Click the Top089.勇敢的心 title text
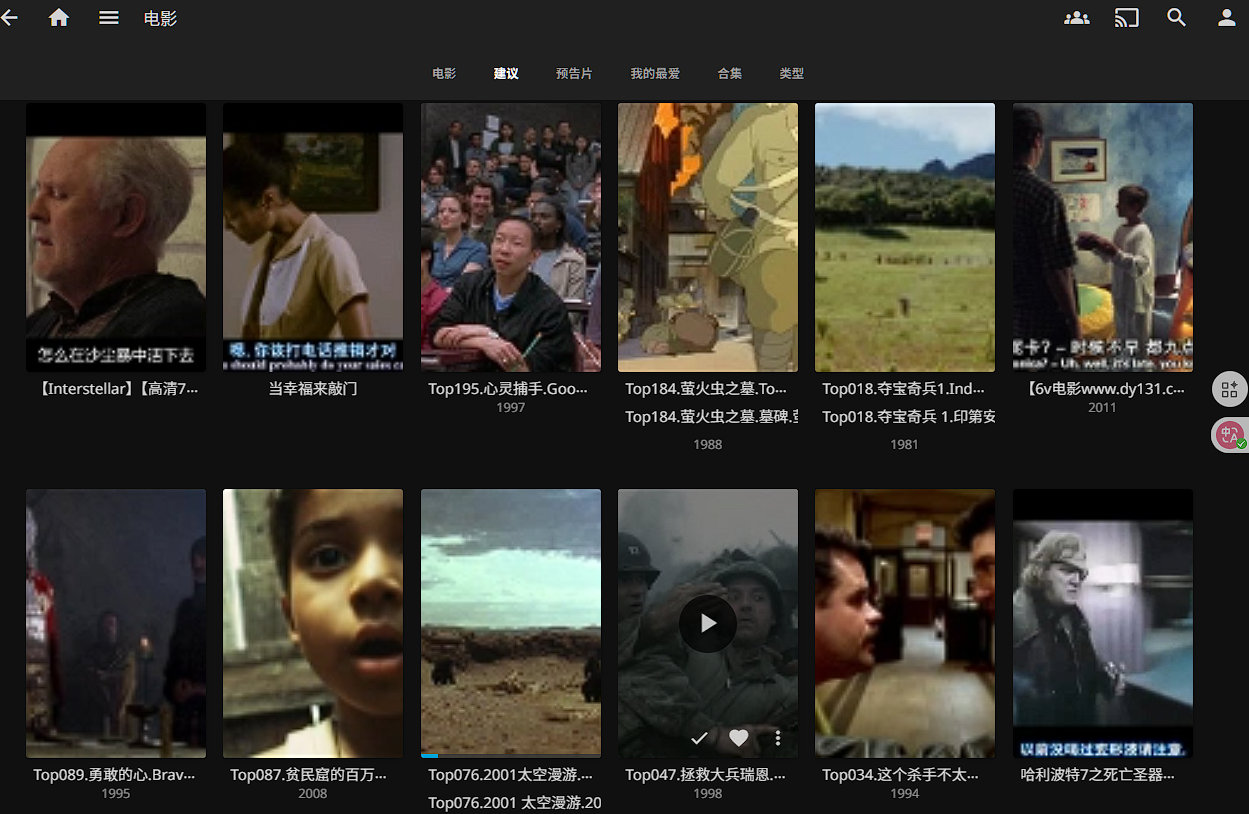 [114, 774]
